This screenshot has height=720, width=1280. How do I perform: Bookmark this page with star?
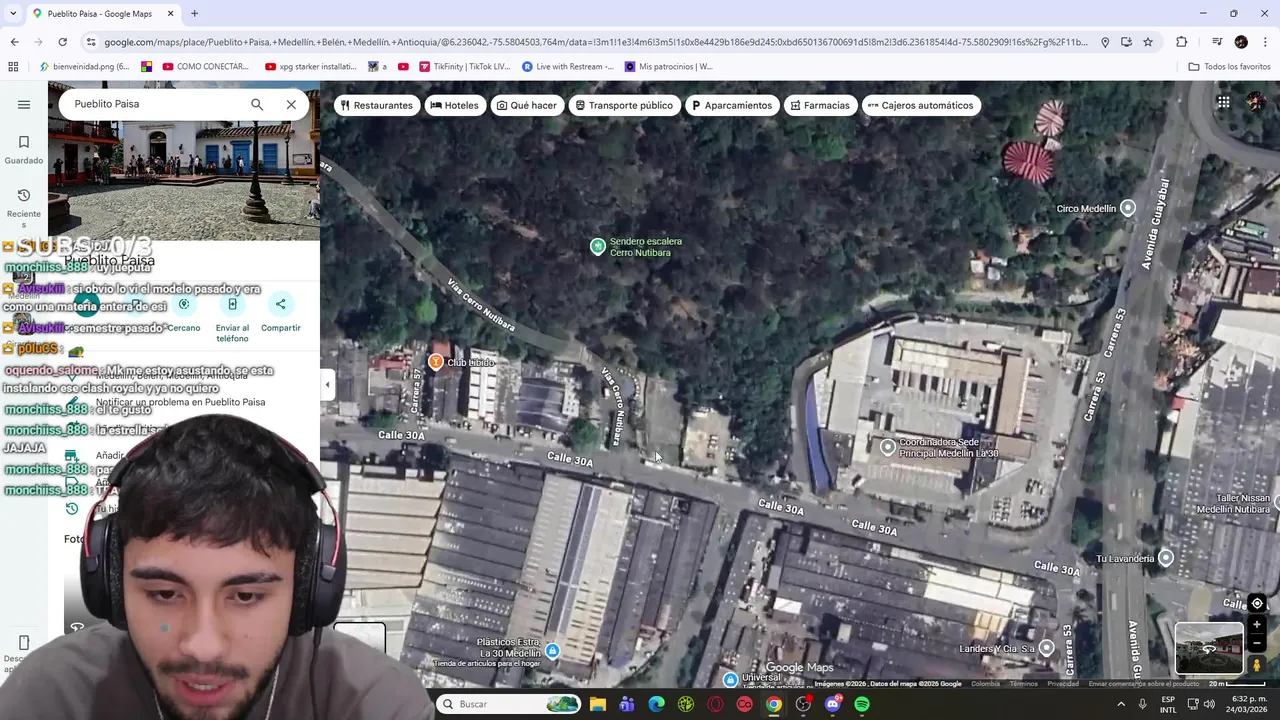(1148, 42)
